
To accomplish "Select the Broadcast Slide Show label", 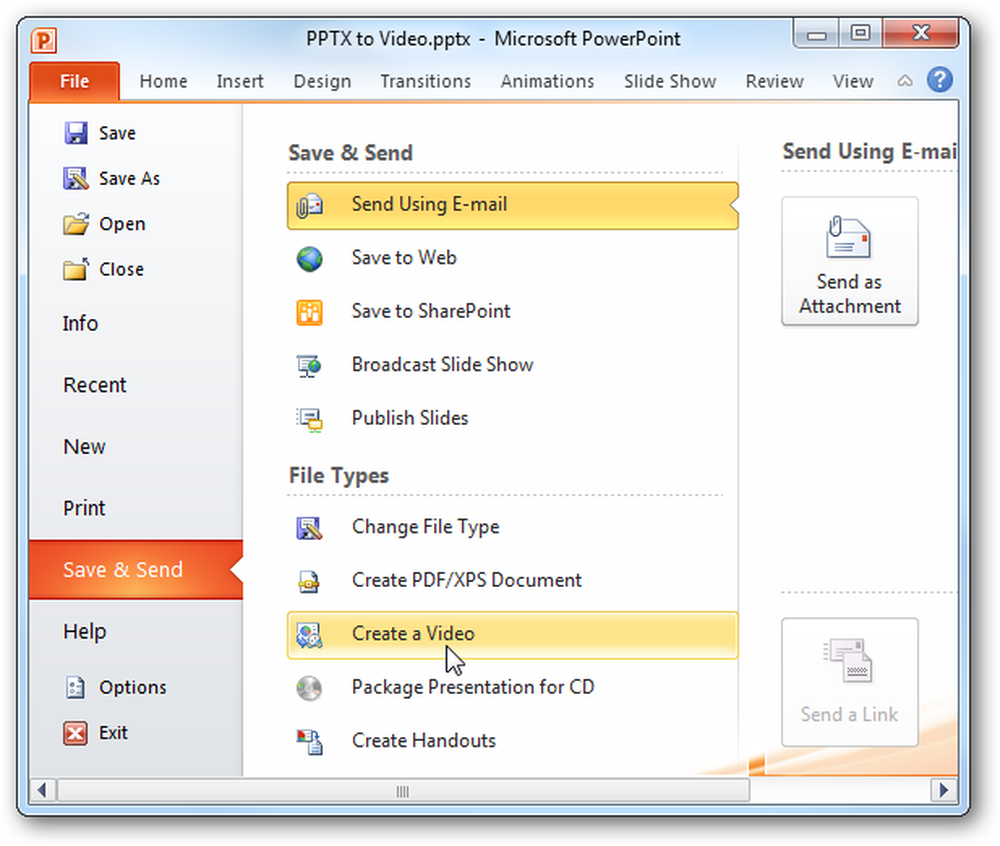I will [442, 365].
